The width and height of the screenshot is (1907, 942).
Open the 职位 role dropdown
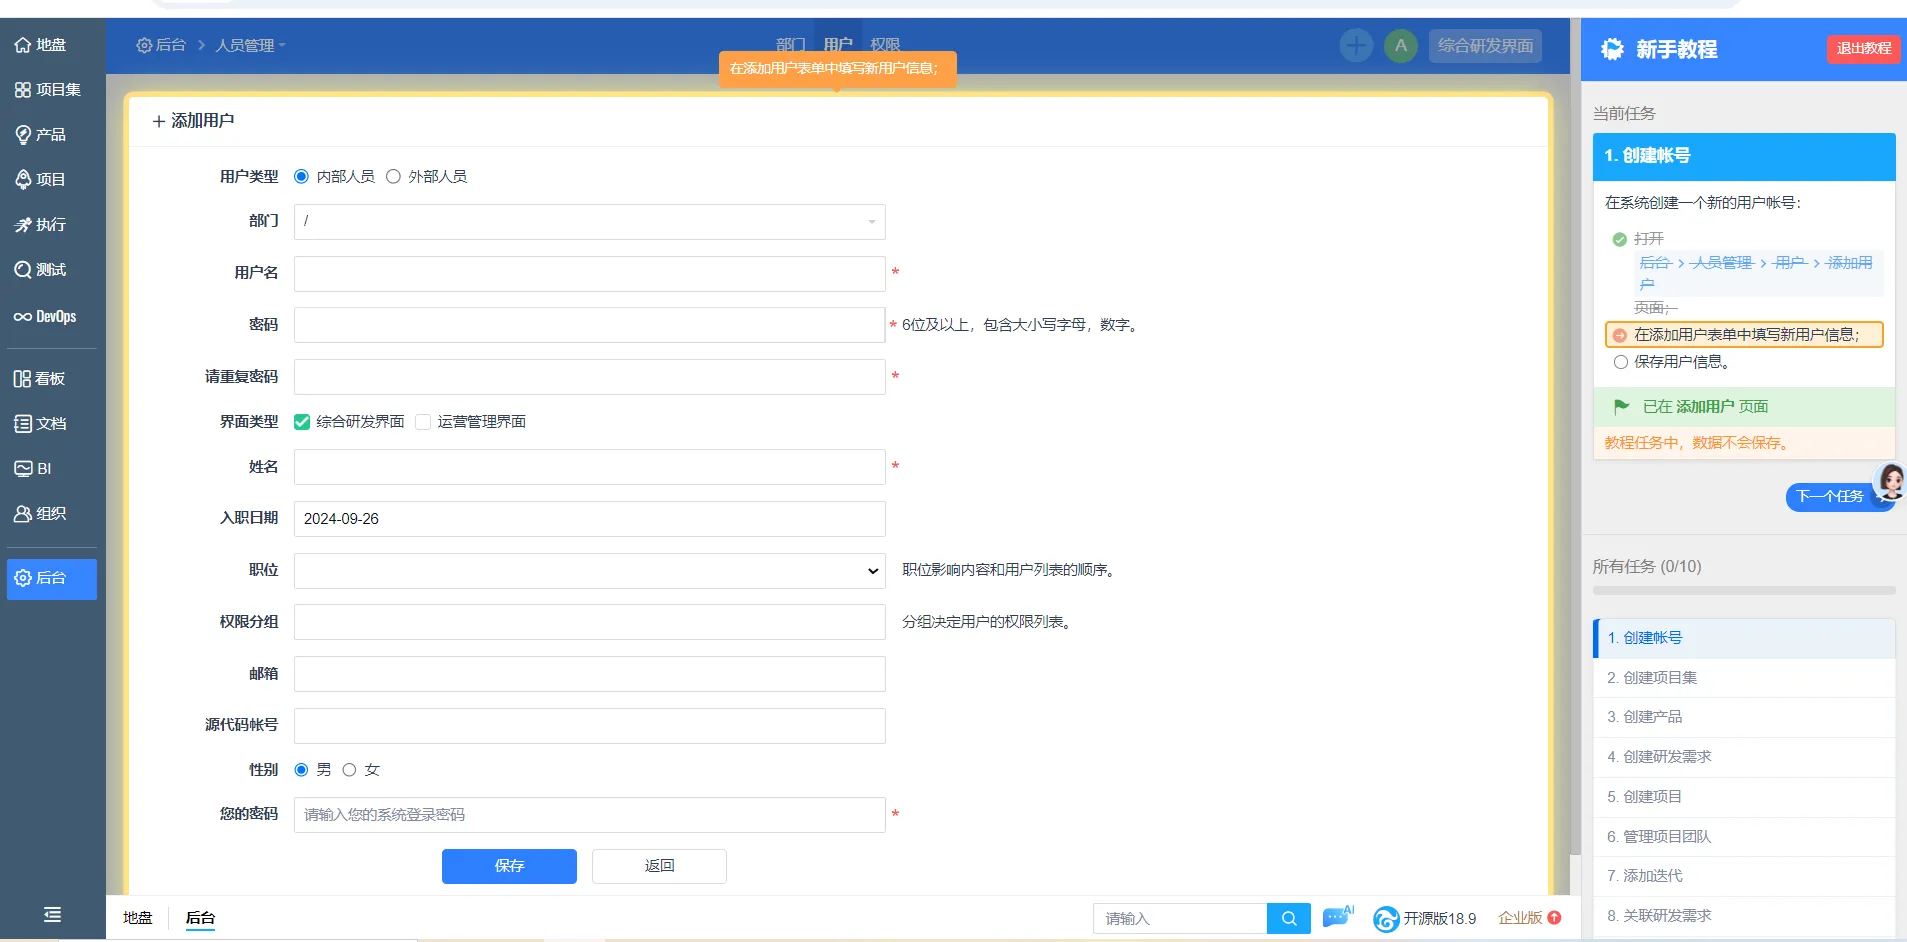pos(590,571)
